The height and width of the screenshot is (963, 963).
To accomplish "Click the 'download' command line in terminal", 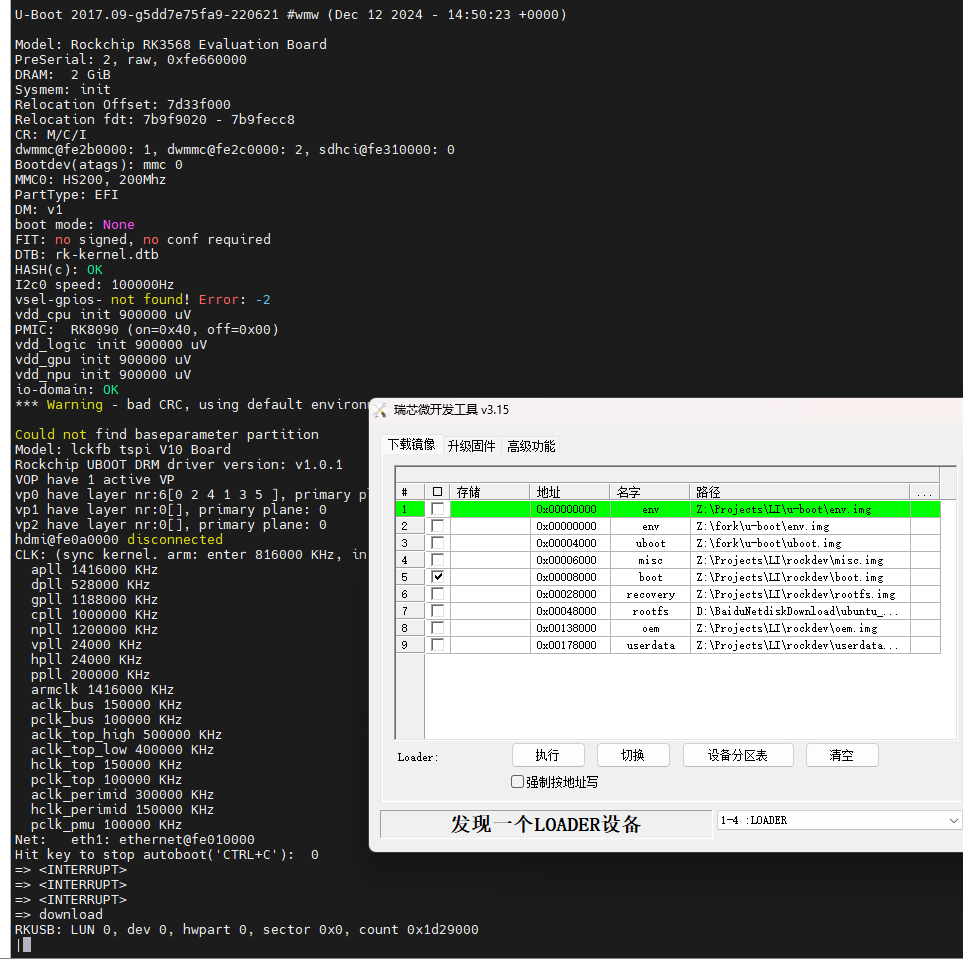I will (59, 914).
